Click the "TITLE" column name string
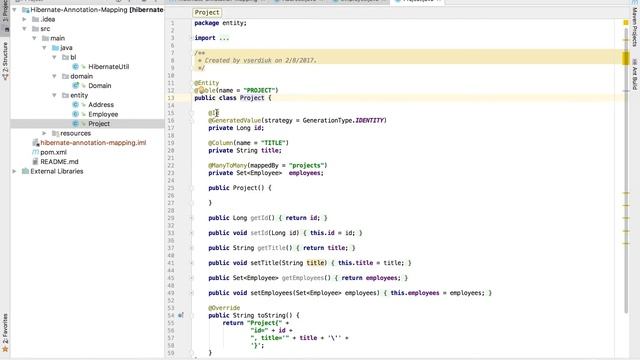Image resolution: width=640 pixels, height=360 pixels. [273, 143]
